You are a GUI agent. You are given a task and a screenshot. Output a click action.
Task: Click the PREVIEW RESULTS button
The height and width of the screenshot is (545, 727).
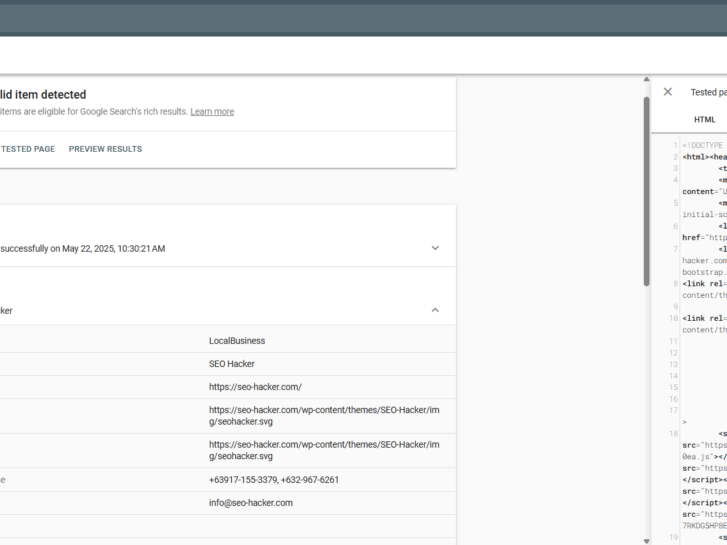[x=105, y=149]
